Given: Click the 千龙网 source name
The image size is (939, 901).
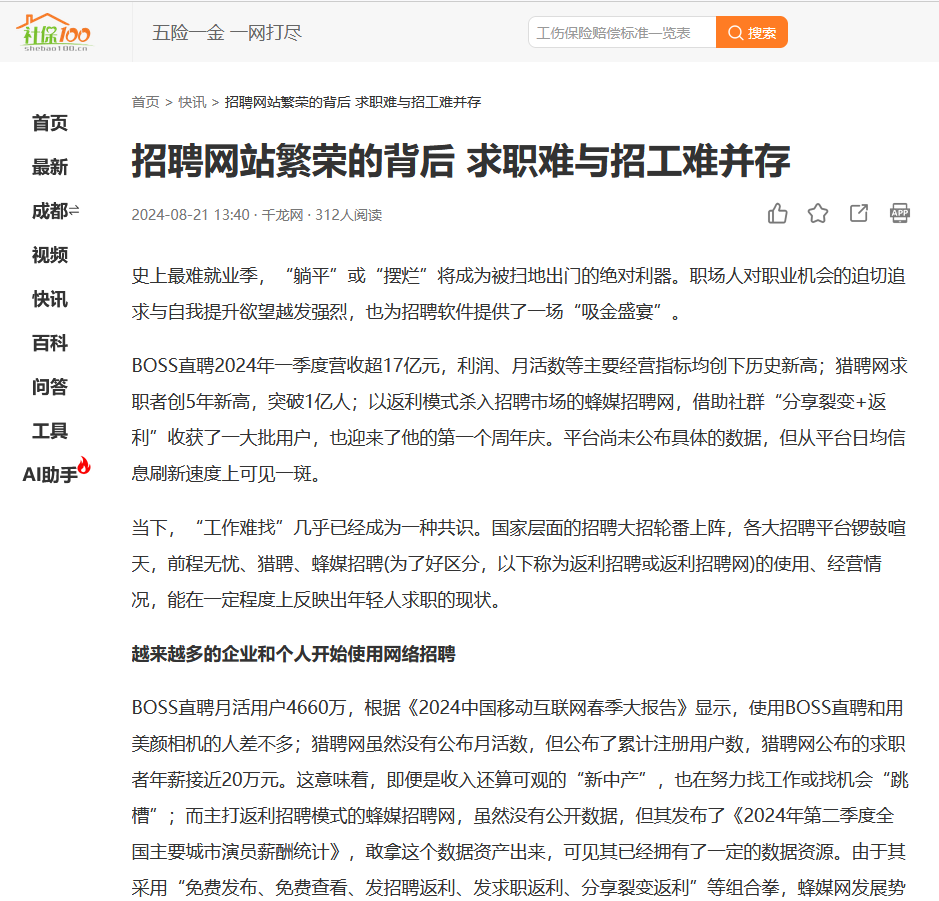Looking at the screenshot, I should click(282, 215).
